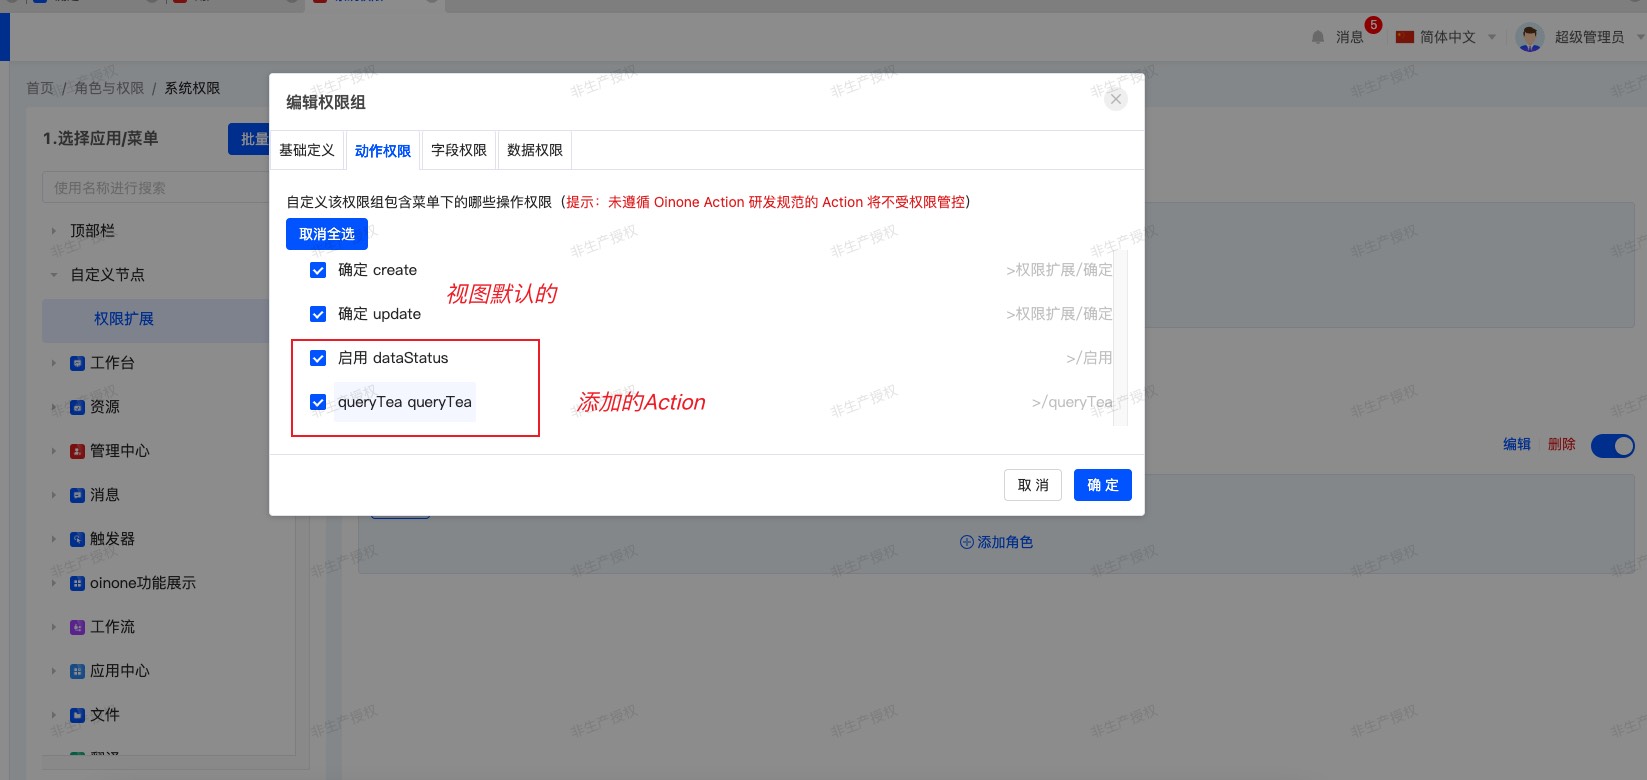
Task: Open the 数据权限 tab
Action: coord(535,150)
